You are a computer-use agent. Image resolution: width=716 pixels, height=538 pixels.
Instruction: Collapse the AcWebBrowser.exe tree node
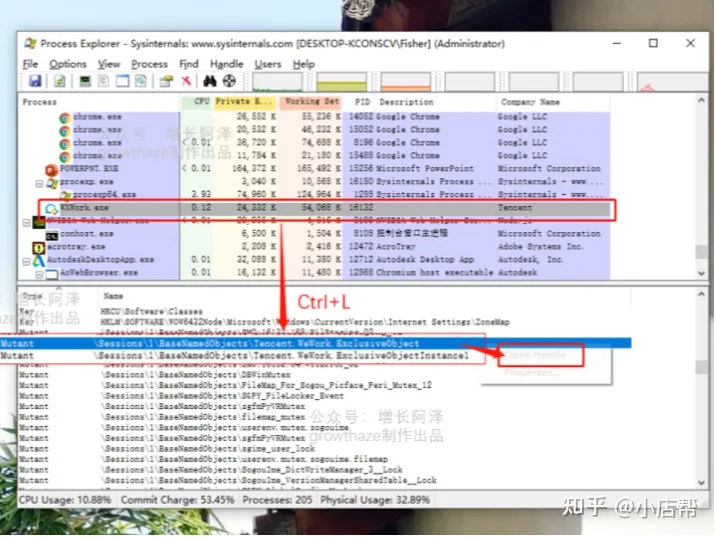(x=39, y=274)
